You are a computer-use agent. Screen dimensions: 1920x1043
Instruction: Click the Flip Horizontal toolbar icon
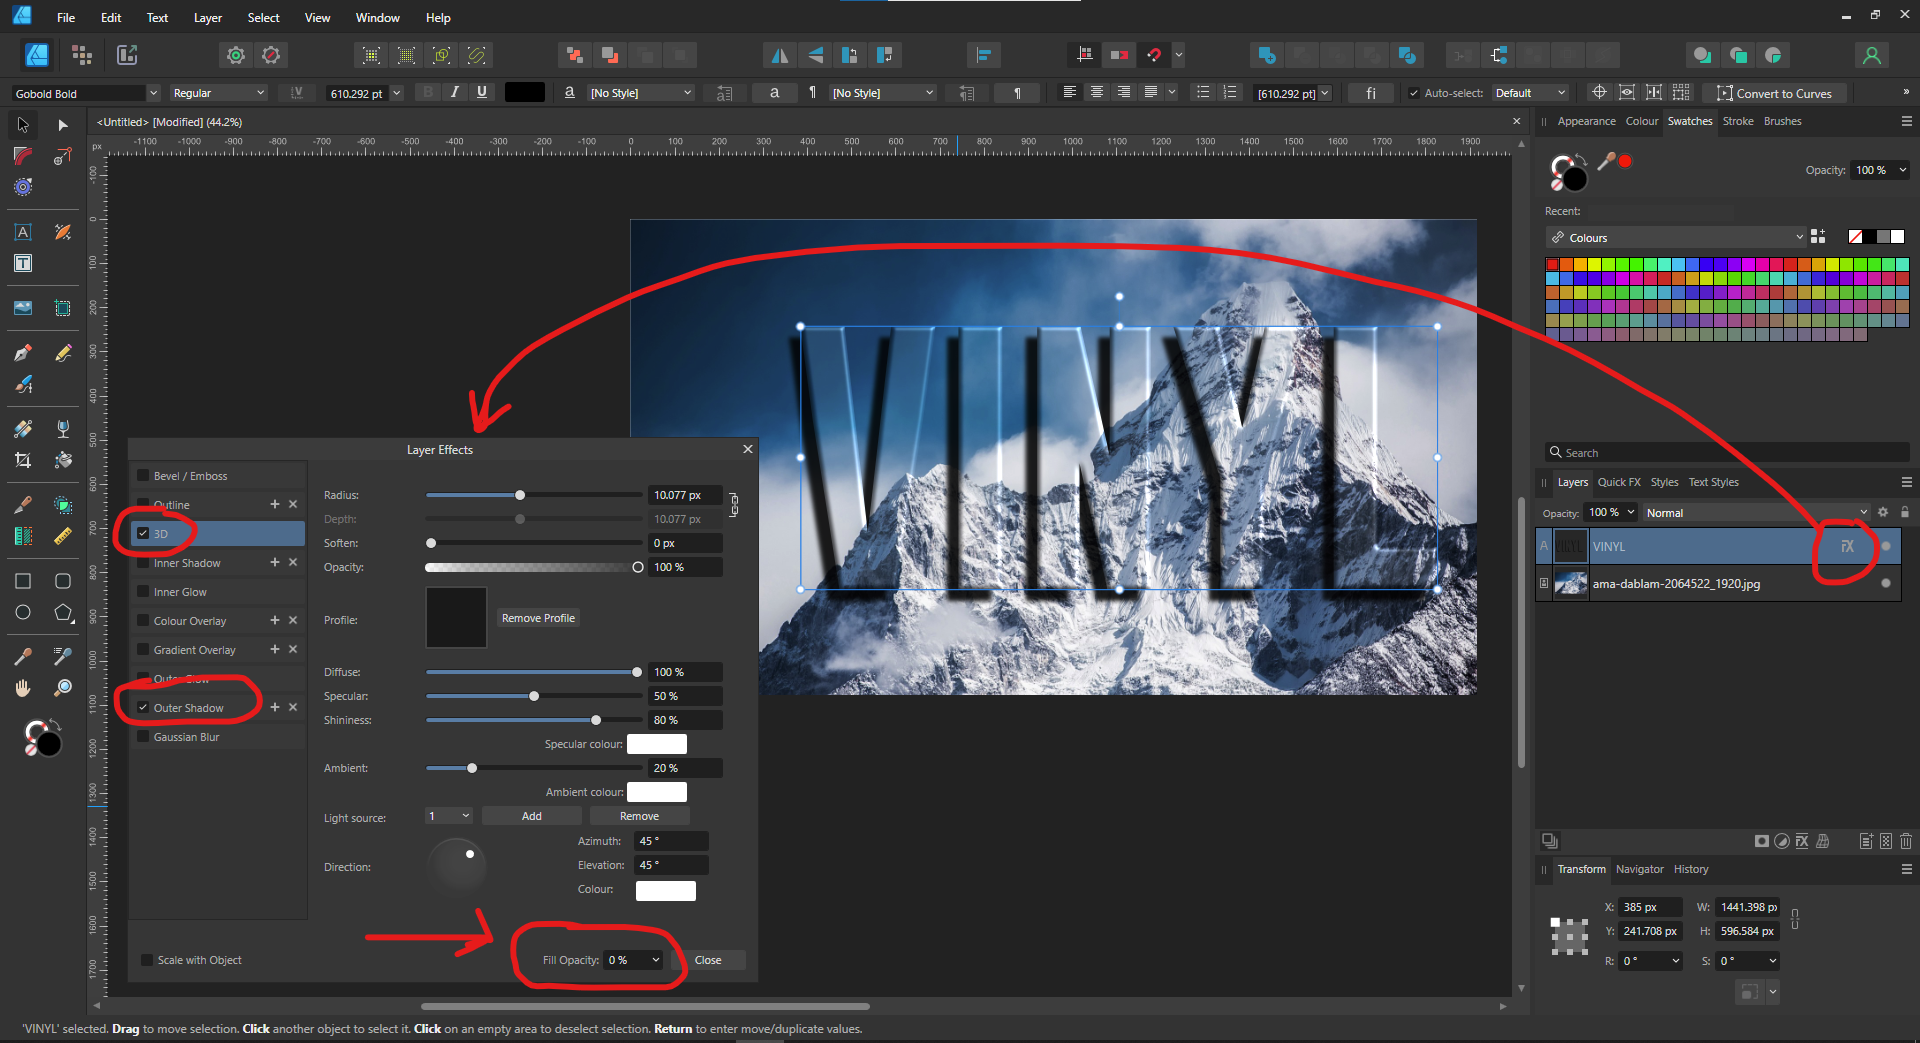pos(779,55)
